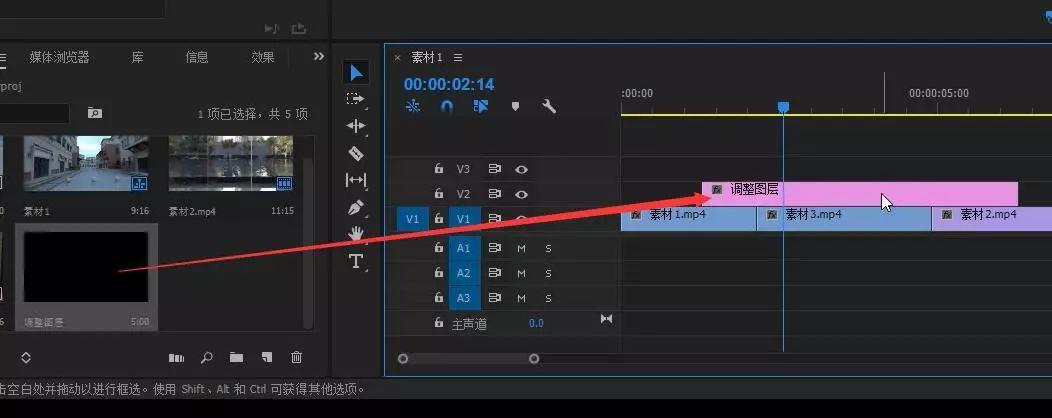Solo audio track A2

coord(548,274)
